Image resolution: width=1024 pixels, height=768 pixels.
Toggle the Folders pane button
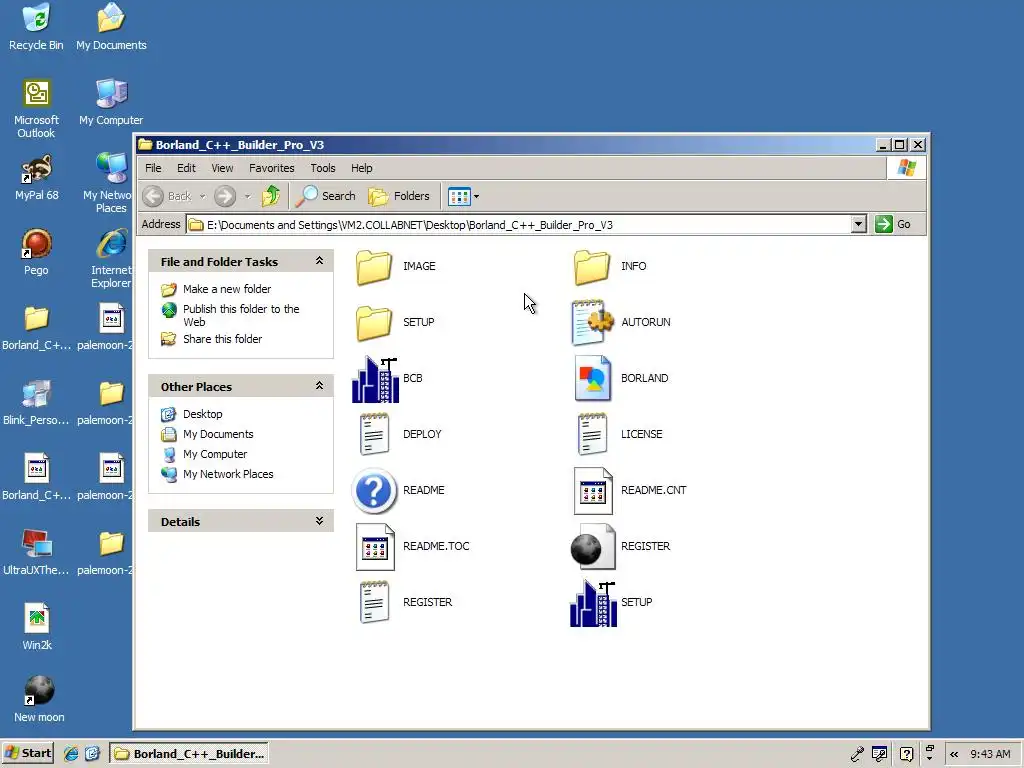click(398, 196)
